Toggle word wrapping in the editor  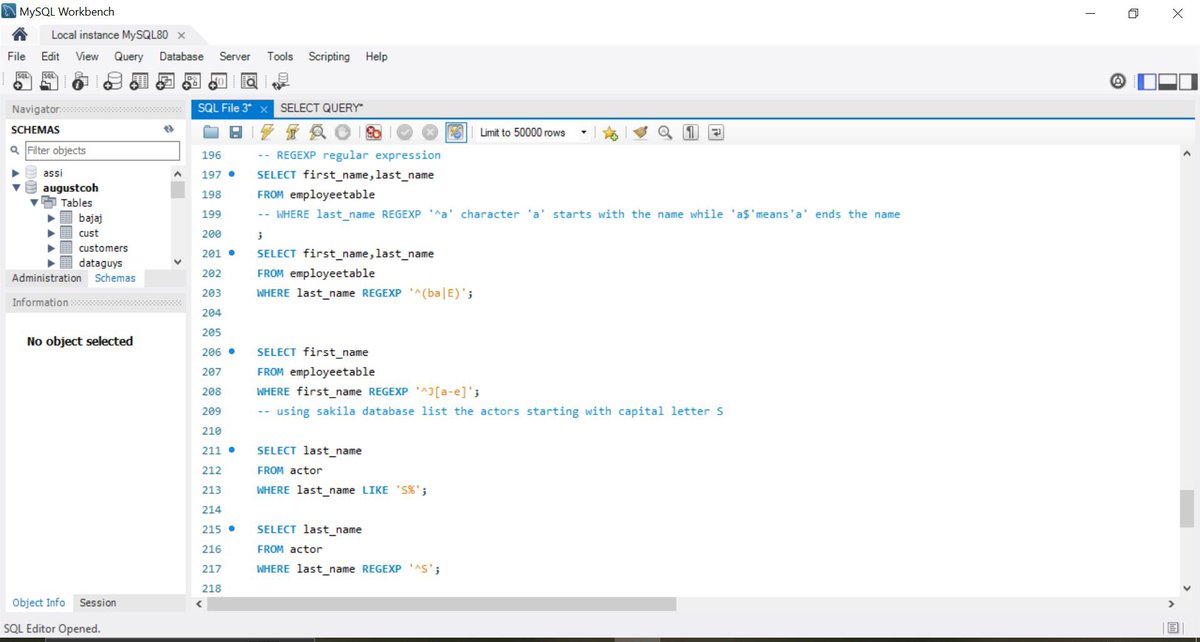[717, 131]
